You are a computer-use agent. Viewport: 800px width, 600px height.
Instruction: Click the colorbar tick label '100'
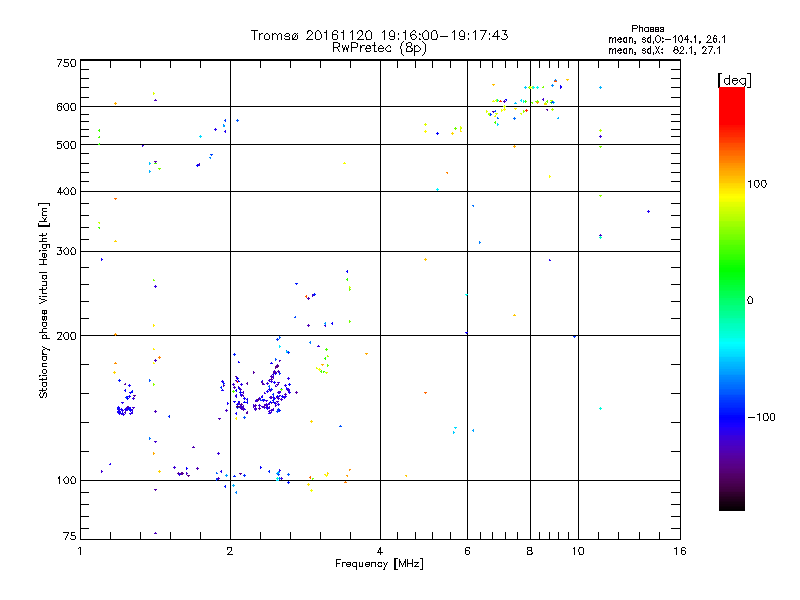coord(757,184)
